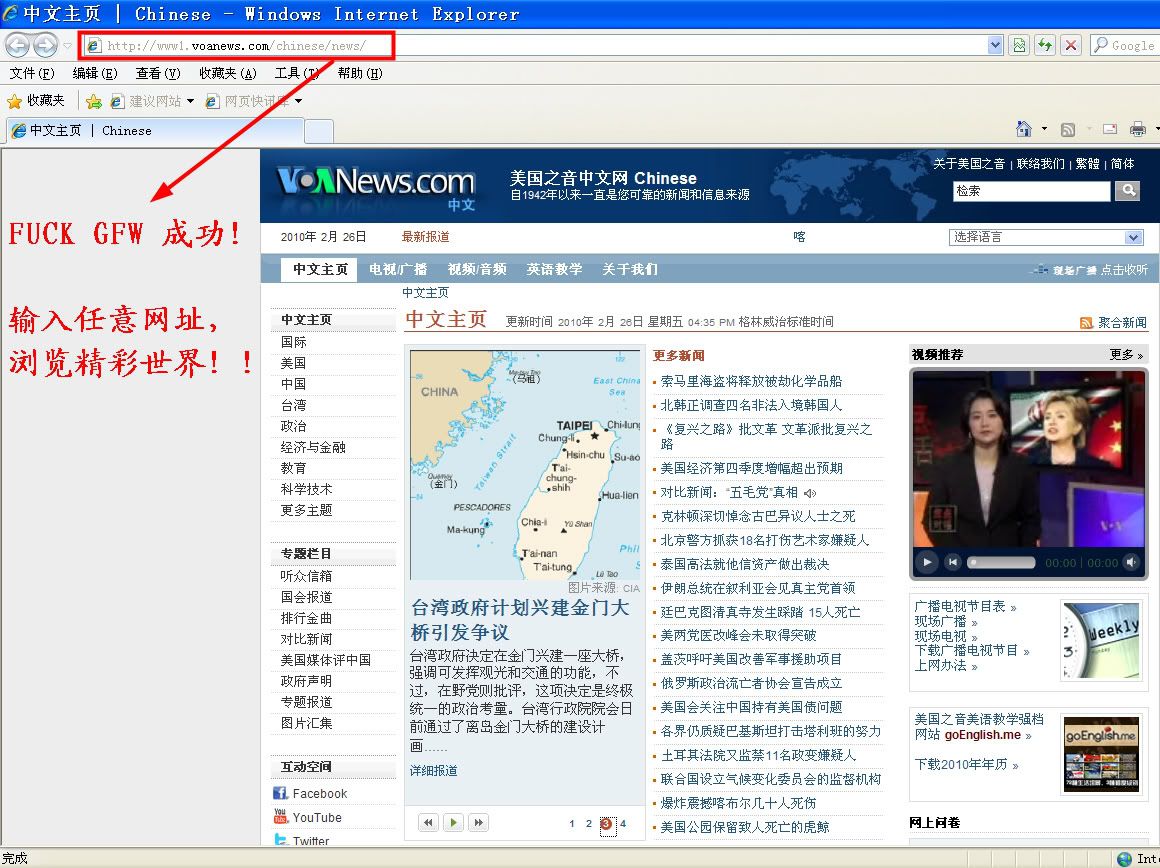Click the slideshow next button
The height and width of the screenshot is (868, 1160).
click(479, 822)
